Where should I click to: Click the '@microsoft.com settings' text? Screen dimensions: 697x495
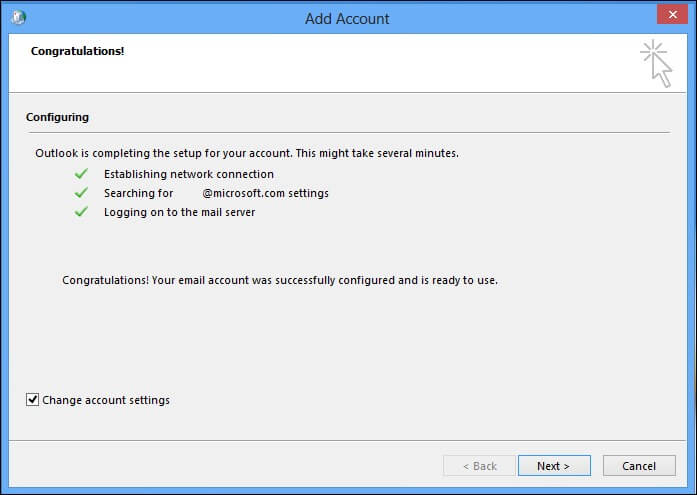(265, 193)
